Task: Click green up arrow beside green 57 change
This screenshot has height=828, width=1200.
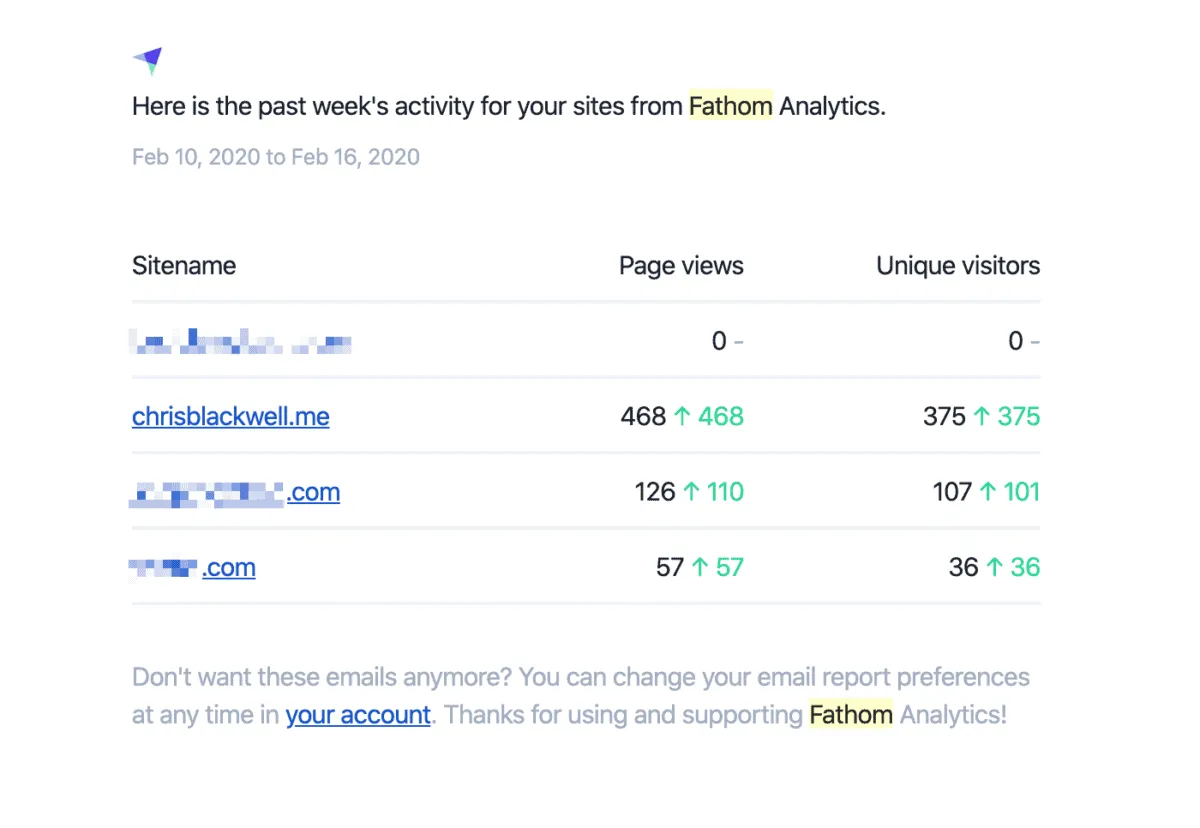Action: pyautogui.click(x=700, y=568)
